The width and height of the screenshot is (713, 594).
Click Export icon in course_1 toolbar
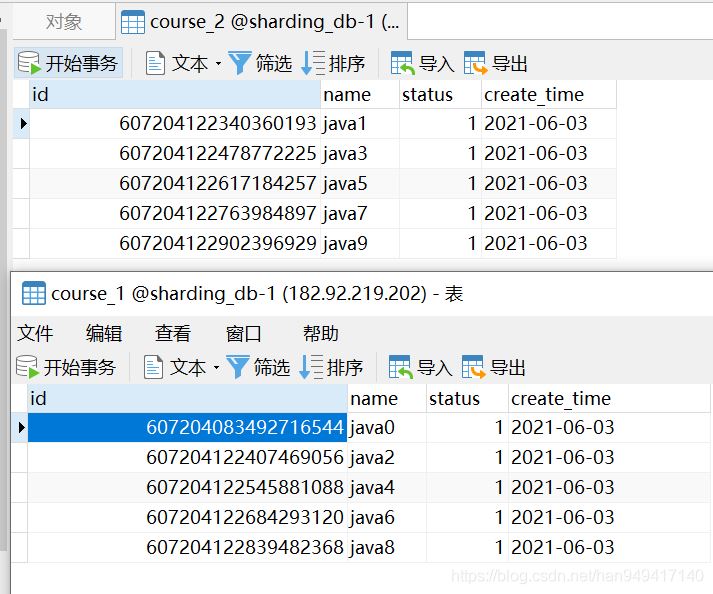click(474, 367)
